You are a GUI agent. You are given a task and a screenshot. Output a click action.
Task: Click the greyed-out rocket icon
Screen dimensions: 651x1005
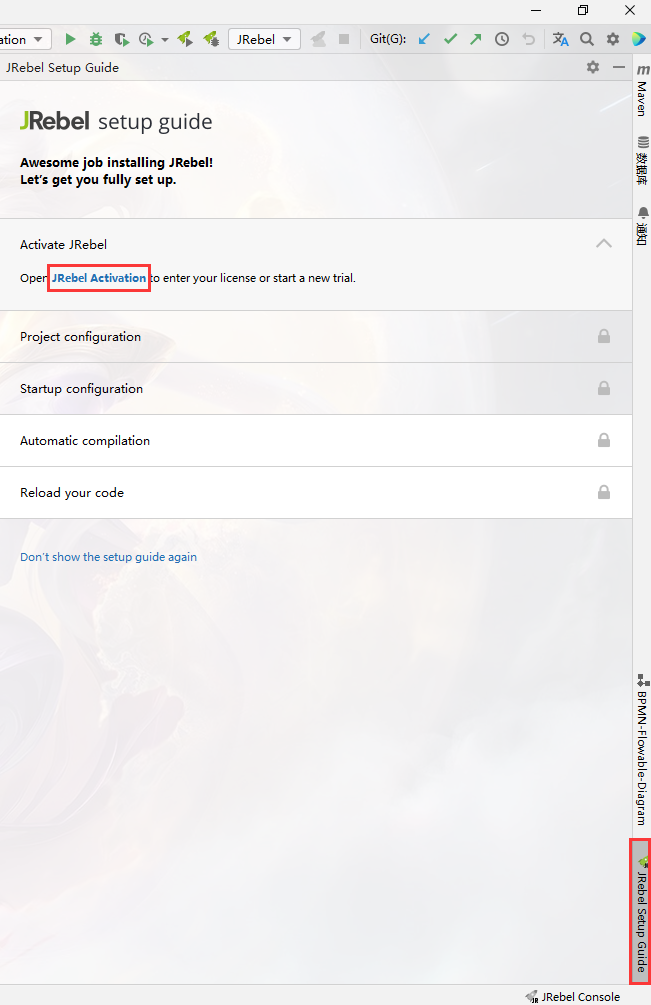pyautogui.click(x=318, y=39)
